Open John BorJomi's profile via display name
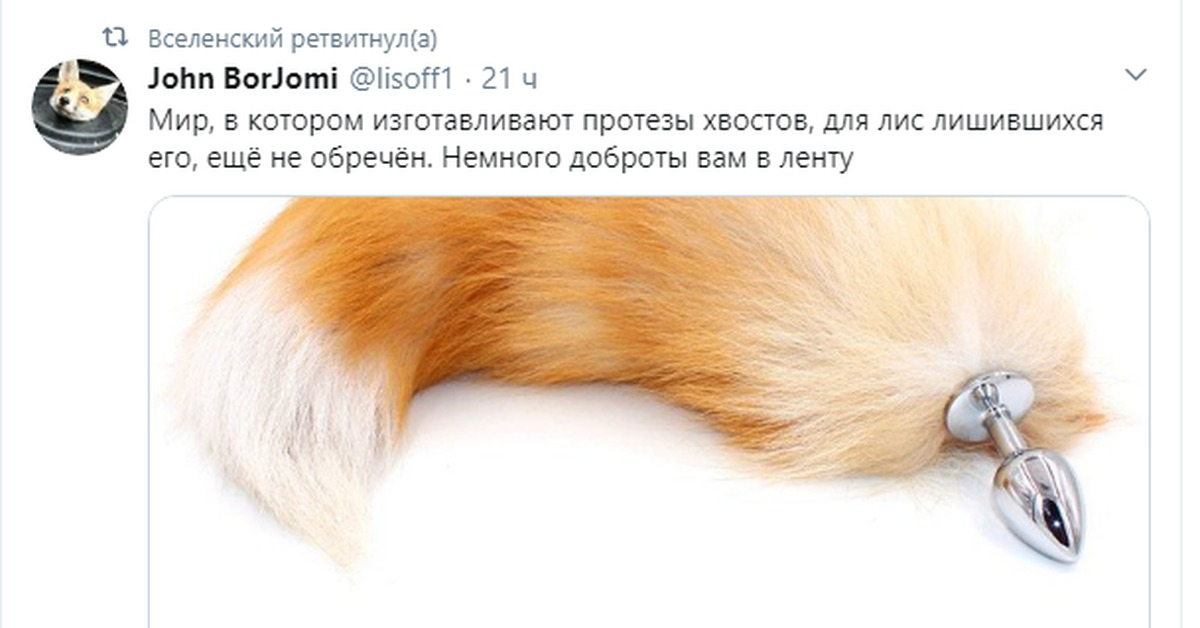Viewport: 1200px width, 628px height. (243, 78)
